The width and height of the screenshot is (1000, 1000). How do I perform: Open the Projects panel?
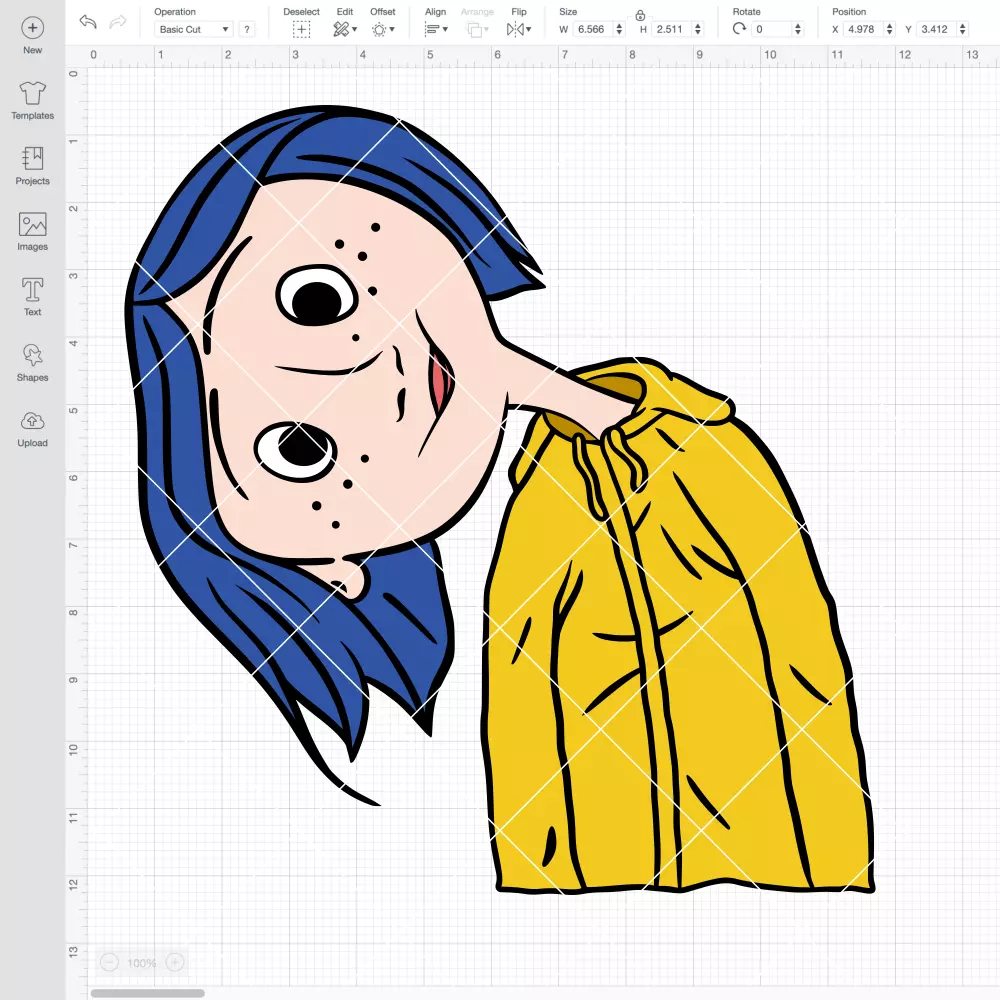33,166
